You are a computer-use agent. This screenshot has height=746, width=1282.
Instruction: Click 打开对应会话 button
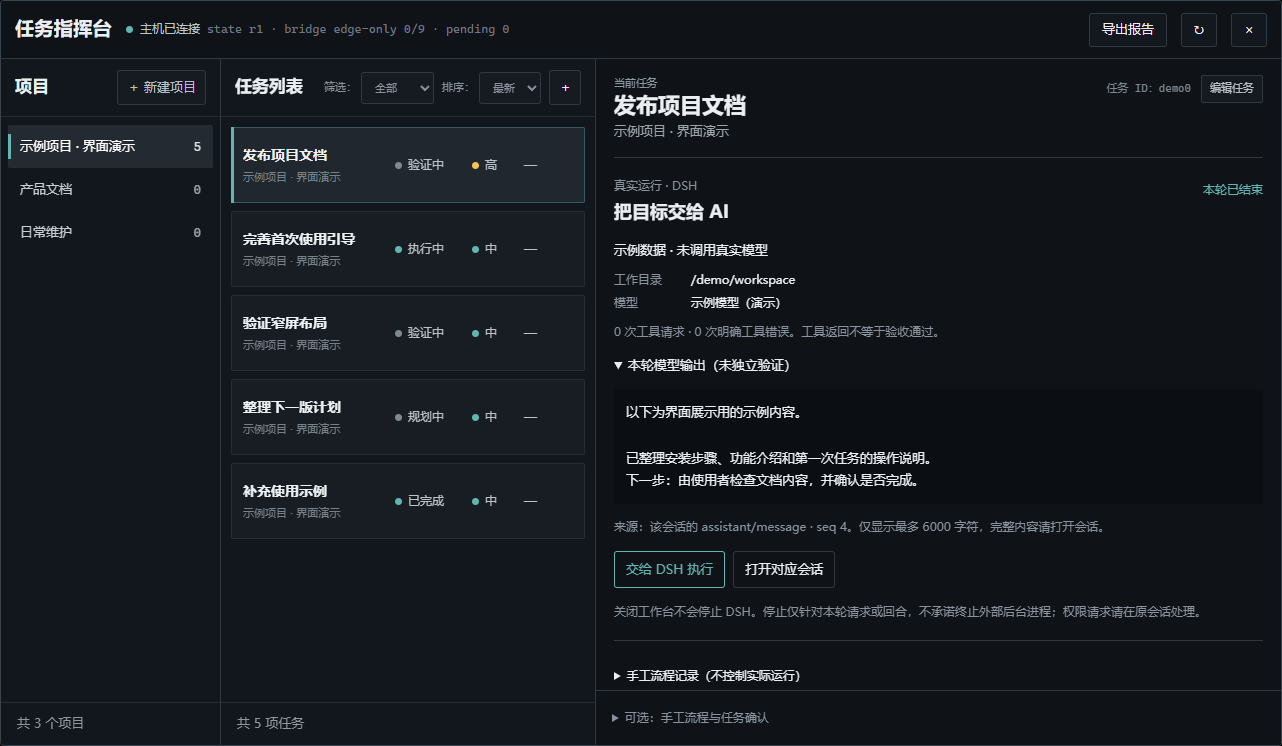(x=784, y=569)
